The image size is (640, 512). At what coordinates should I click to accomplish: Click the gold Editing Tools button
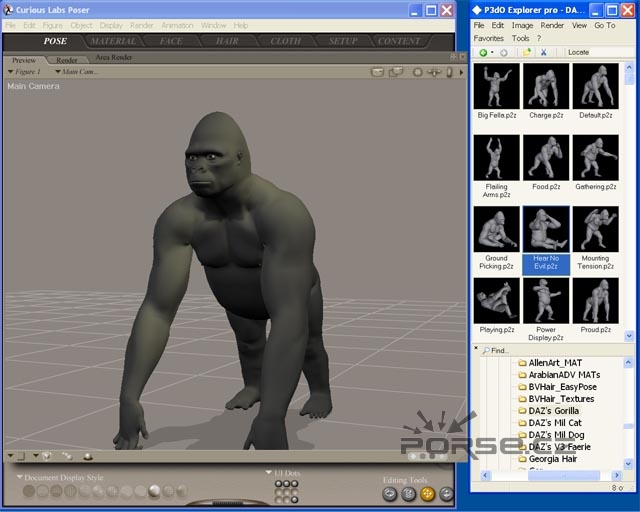(427, 493)
